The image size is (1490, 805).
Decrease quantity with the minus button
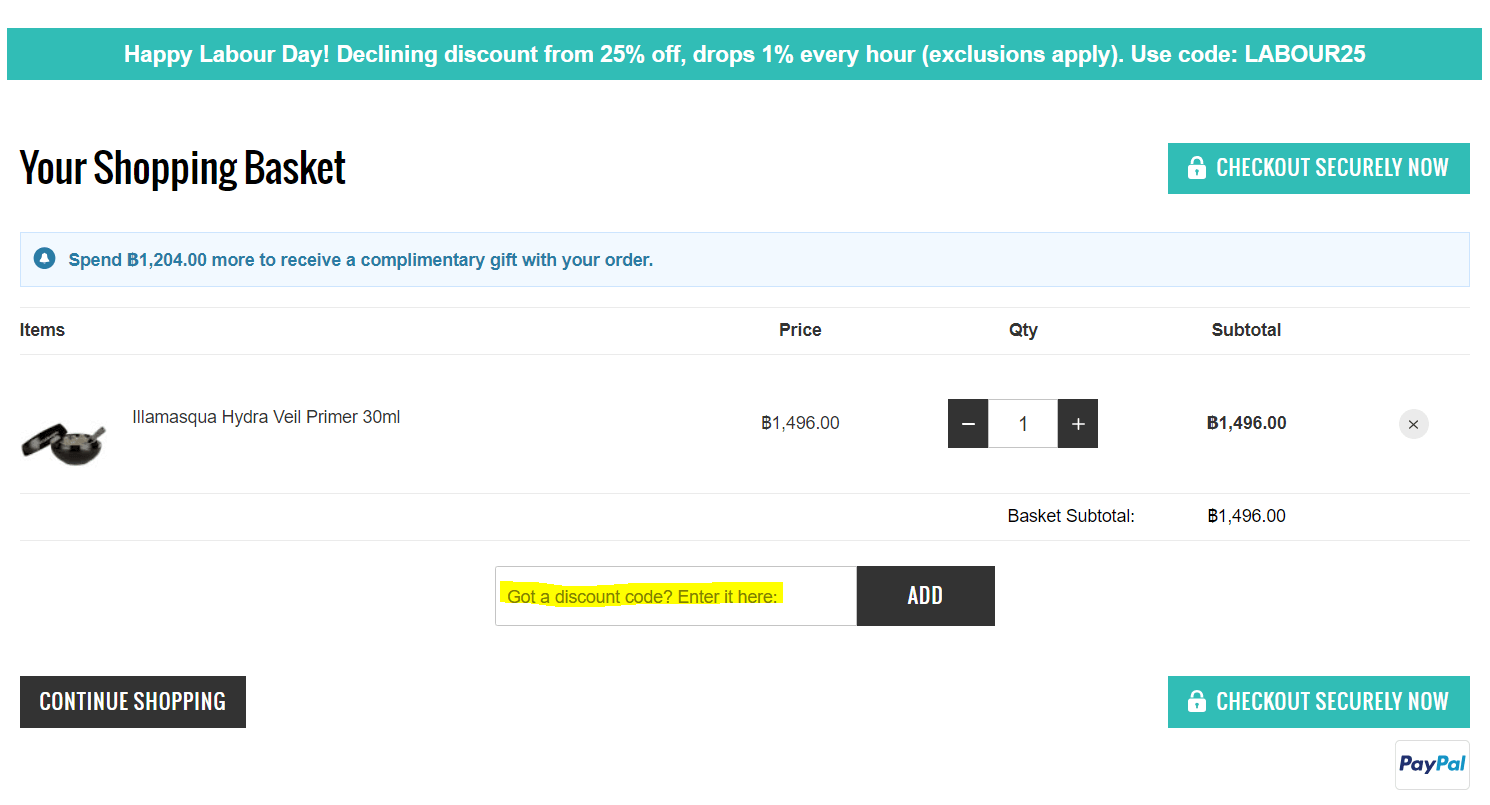tap(968, 424)
